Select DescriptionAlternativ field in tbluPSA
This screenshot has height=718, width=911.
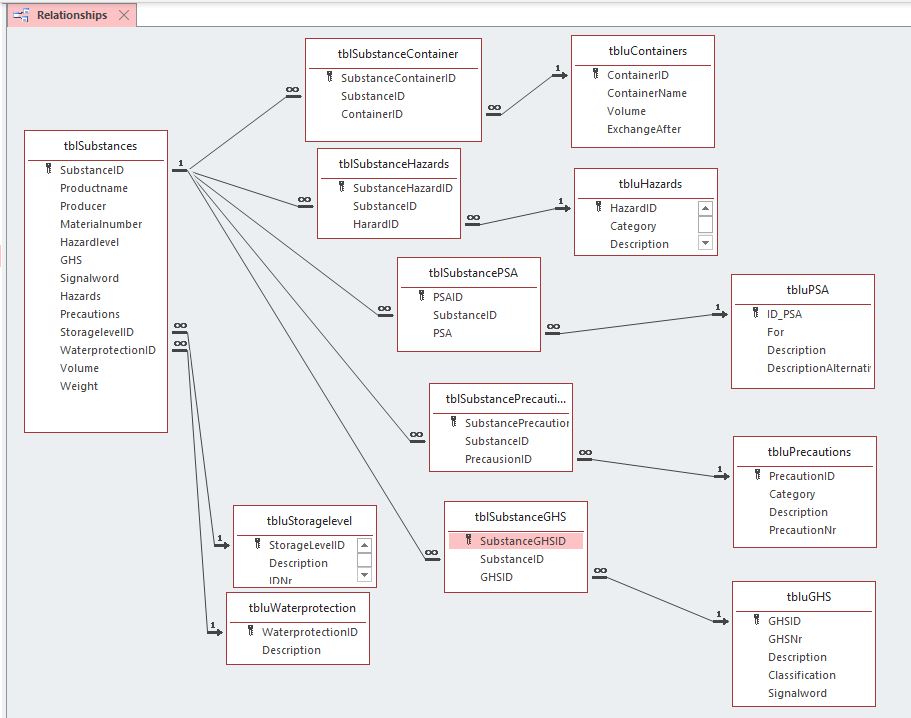[x=818, y=368]
